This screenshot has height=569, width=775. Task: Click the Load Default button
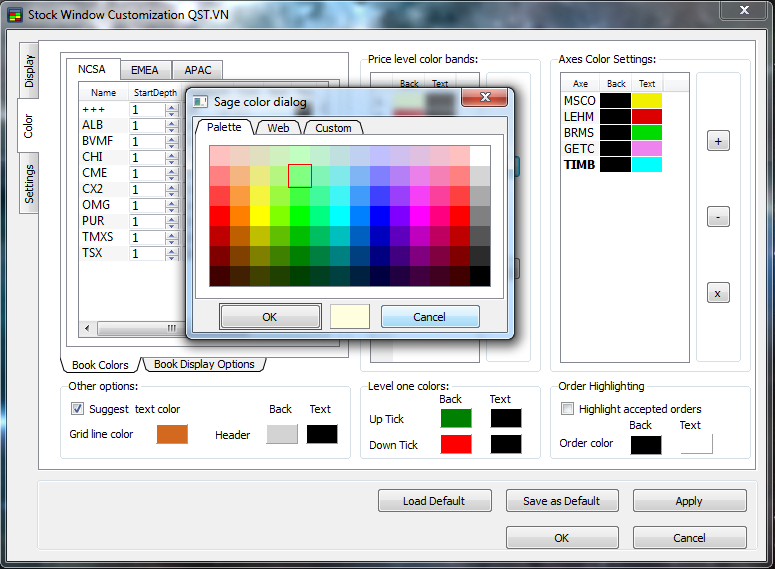434,501
